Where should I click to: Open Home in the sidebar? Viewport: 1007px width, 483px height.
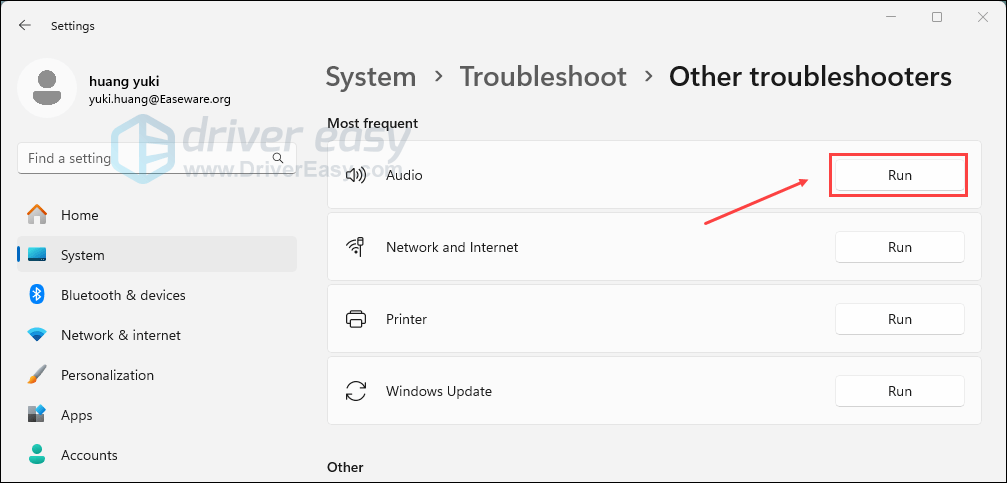coord(79,215)
